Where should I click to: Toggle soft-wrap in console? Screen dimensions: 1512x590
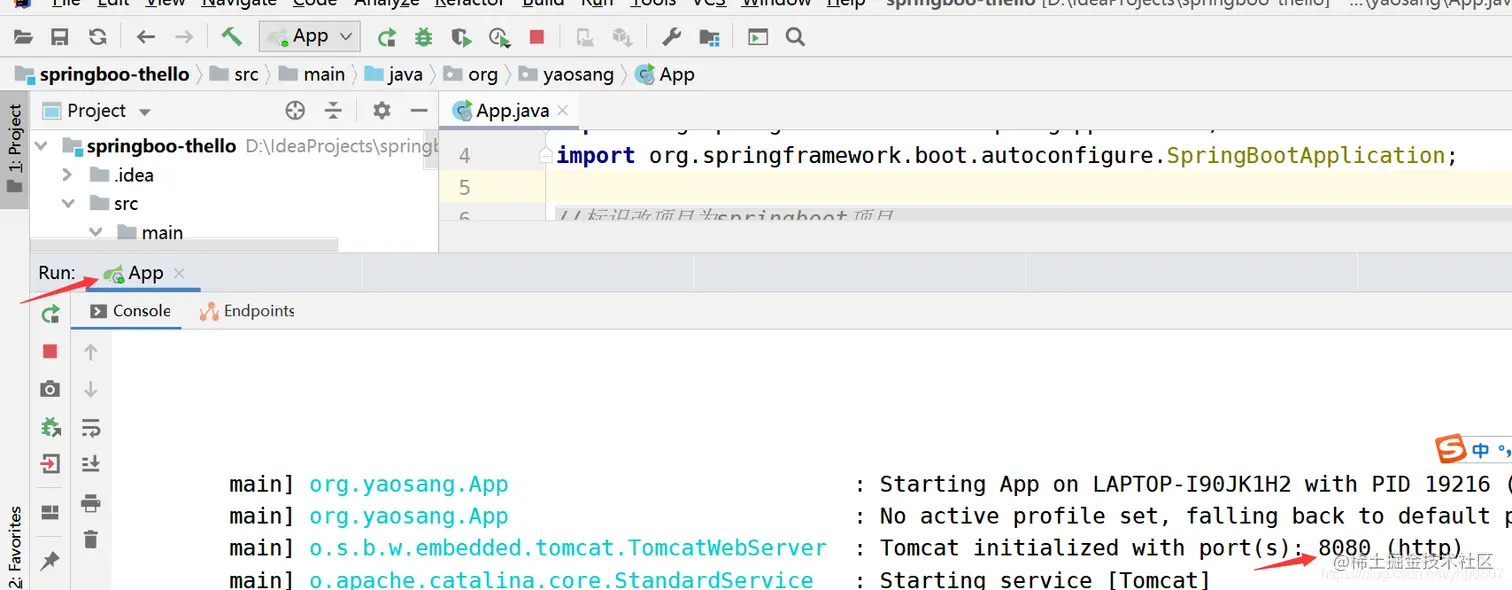[x=91, y=427]
